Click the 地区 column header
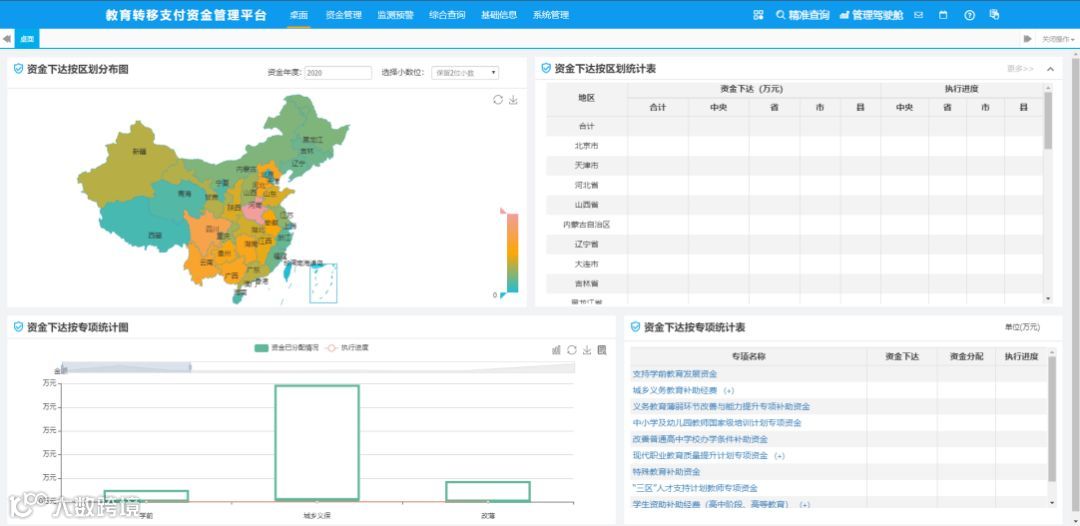This screenshot has height=526, width=1080. coord(586,98)
